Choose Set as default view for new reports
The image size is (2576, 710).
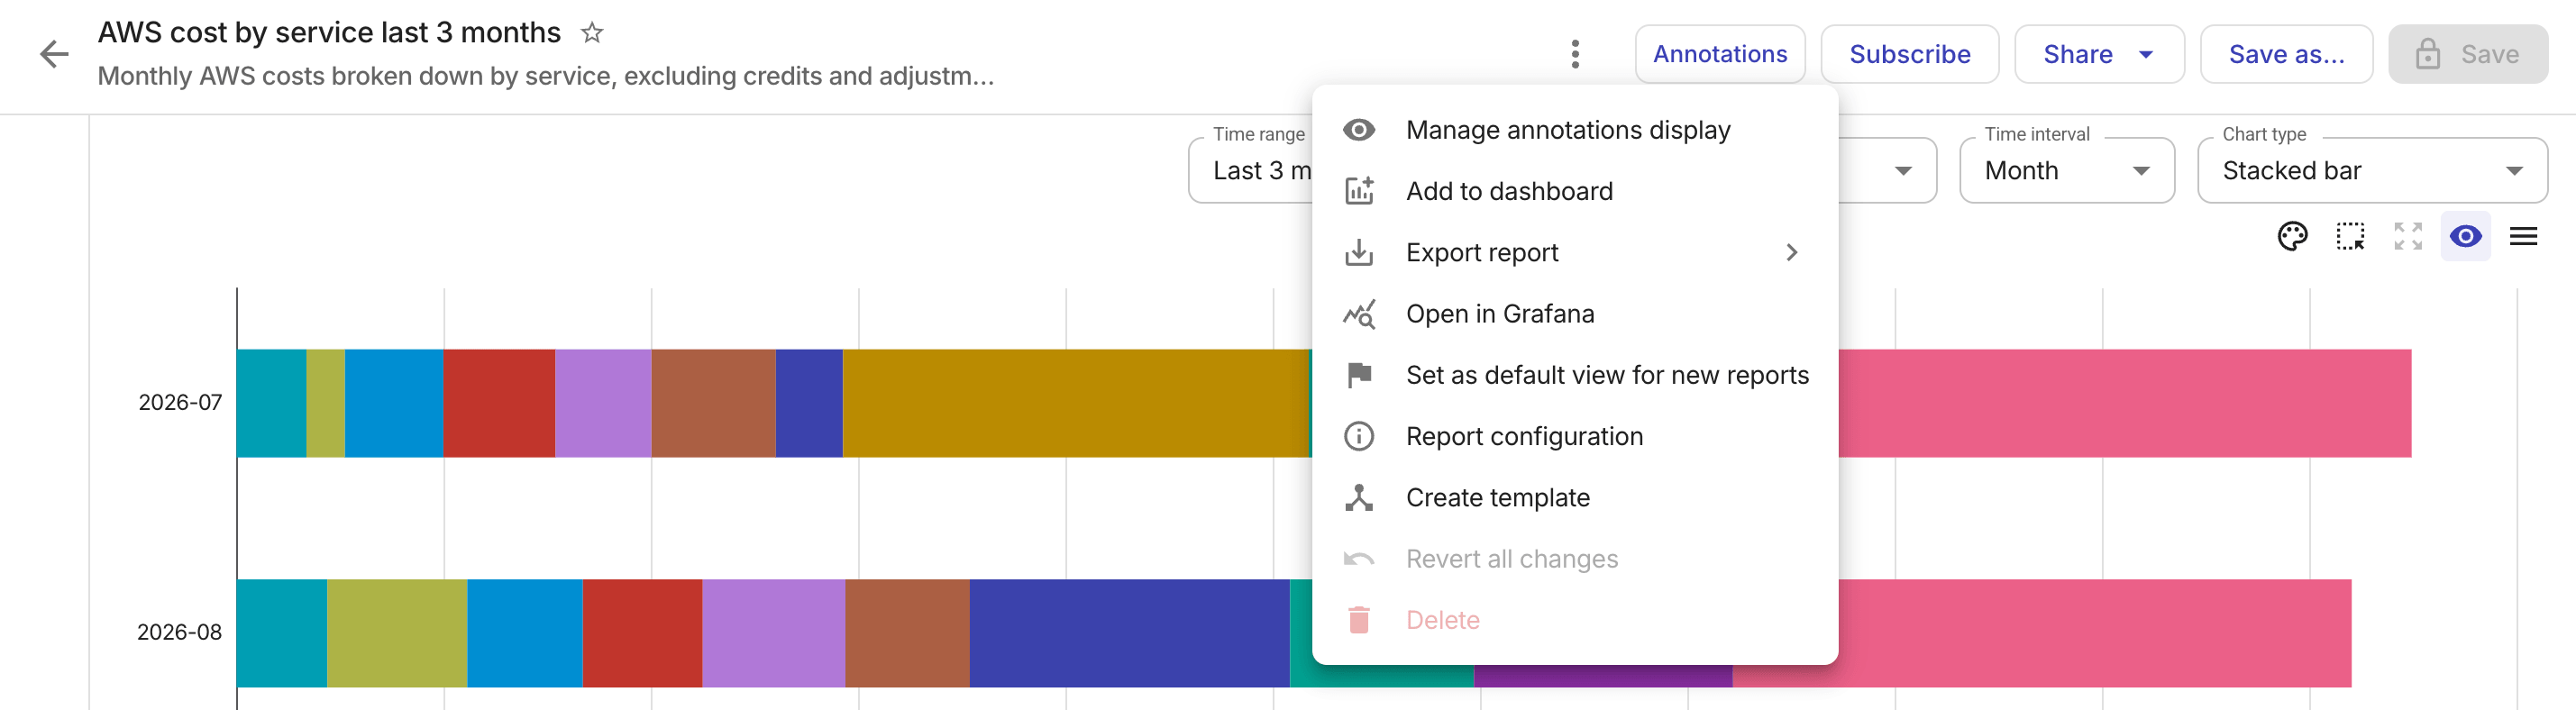coord(1575,375)
